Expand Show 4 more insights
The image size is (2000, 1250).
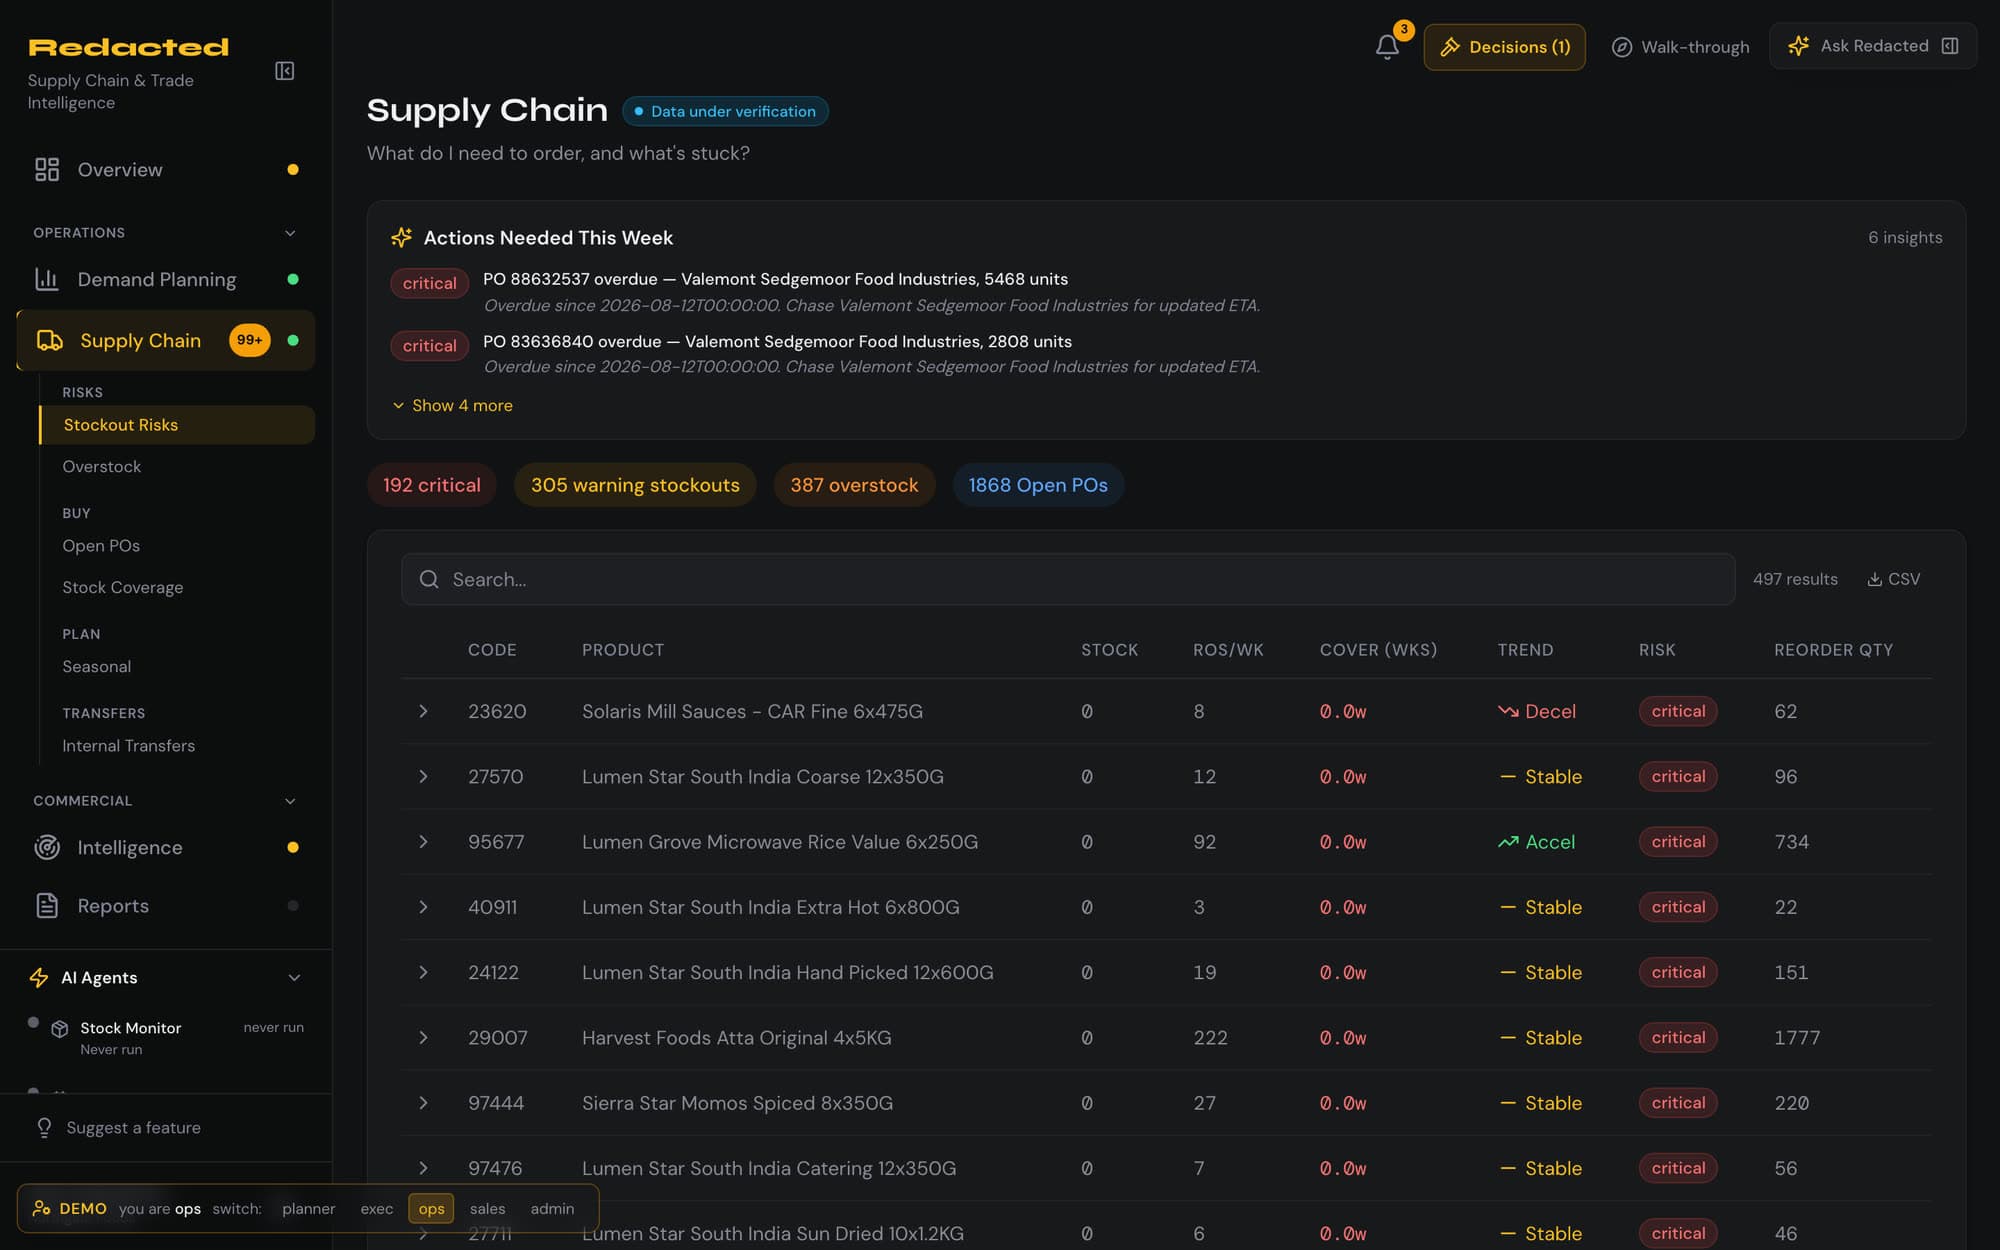(x=452, y=405)
